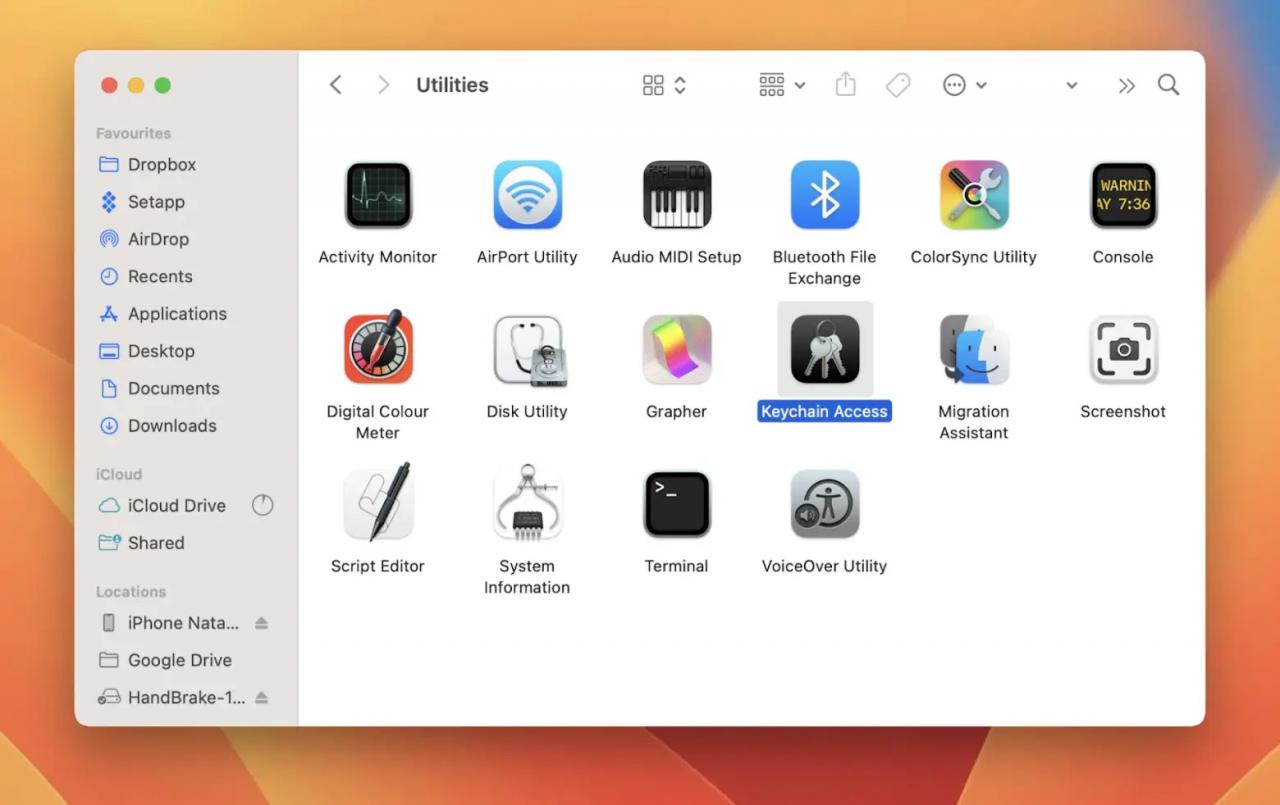The width and height of the screenshot is (1280, 805).
Task: Click the Disk Utility name label
Action: (x=527, y=411)
